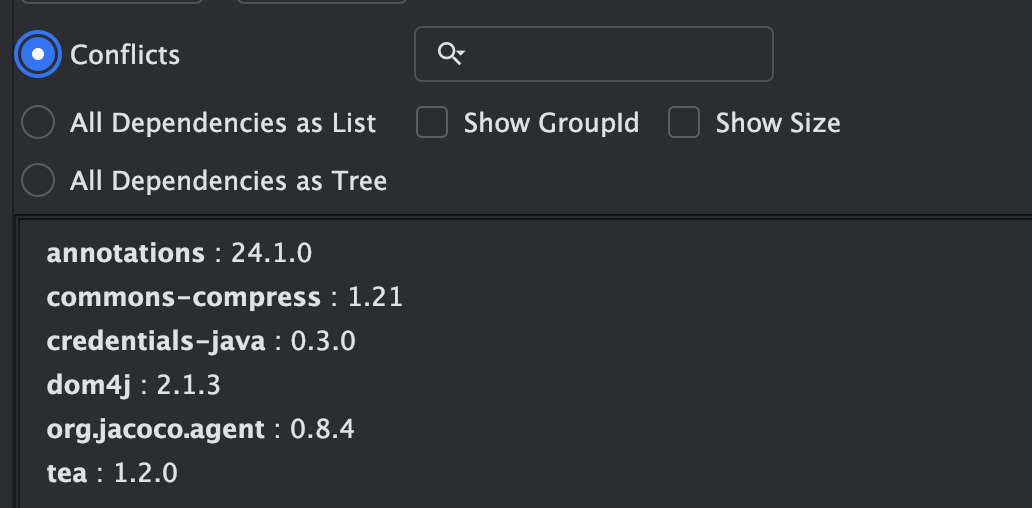Select the All Dependencies as List radio button

point(38,123)
